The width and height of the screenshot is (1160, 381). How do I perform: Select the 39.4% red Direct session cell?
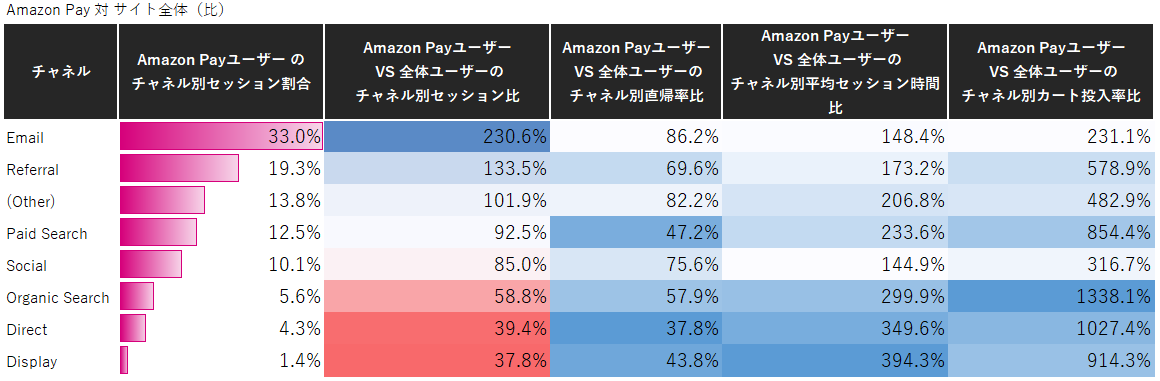click(436, 329)
